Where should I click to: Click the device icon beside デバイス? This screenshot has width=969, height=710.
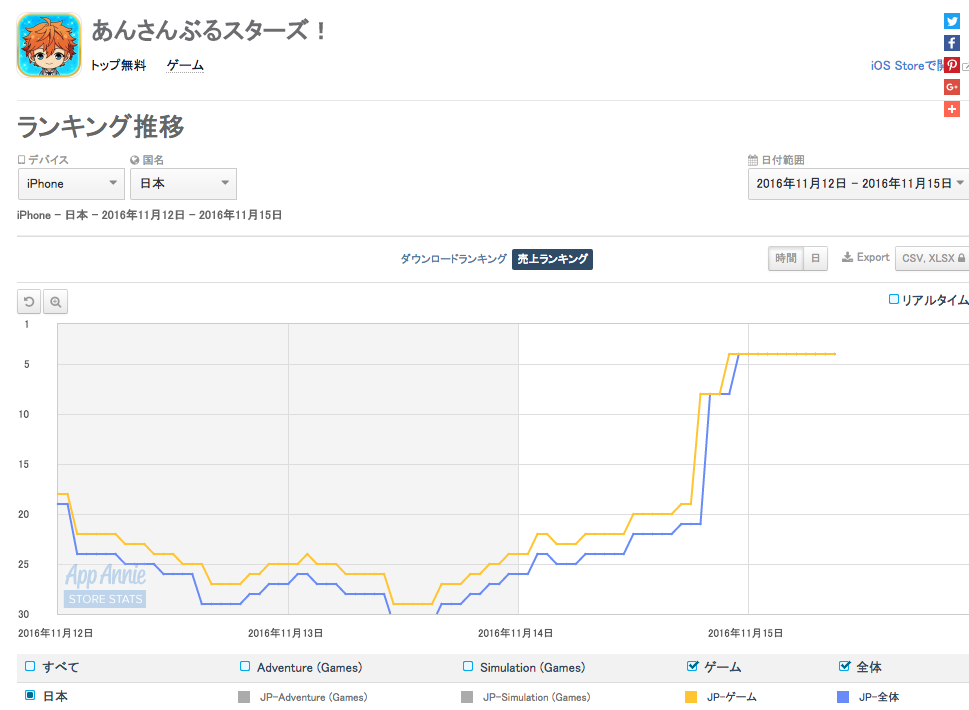22,159
